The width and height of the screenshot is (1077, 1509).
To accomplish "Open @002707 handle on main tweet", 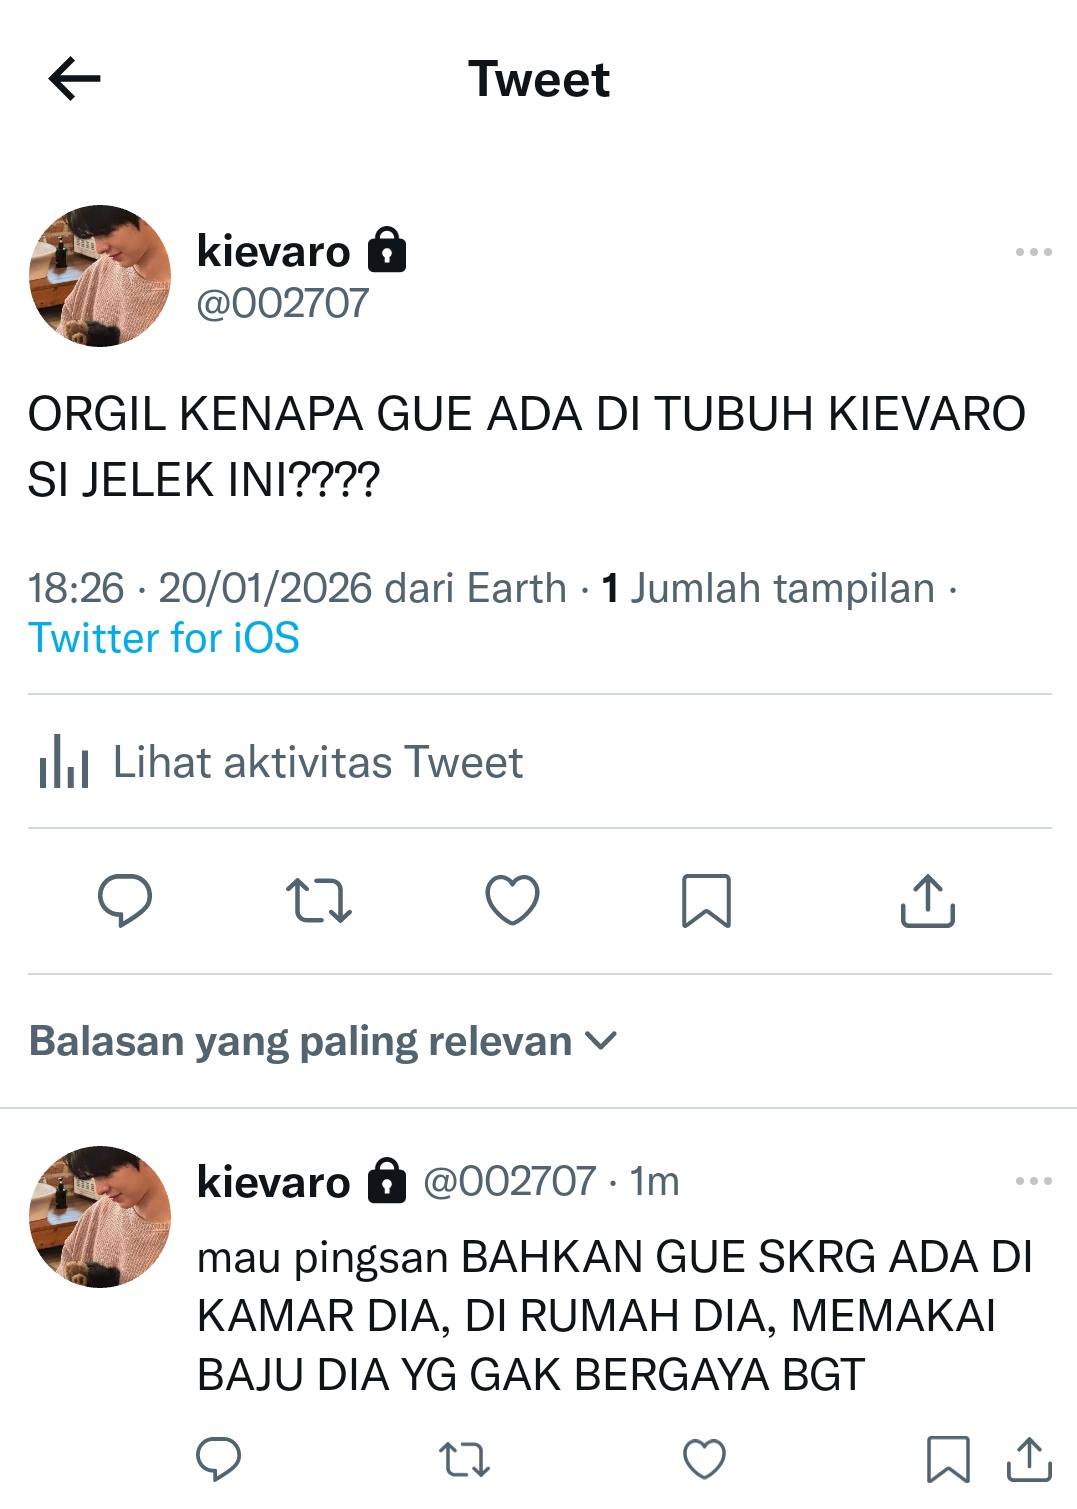I will click(x=283, y=303).
